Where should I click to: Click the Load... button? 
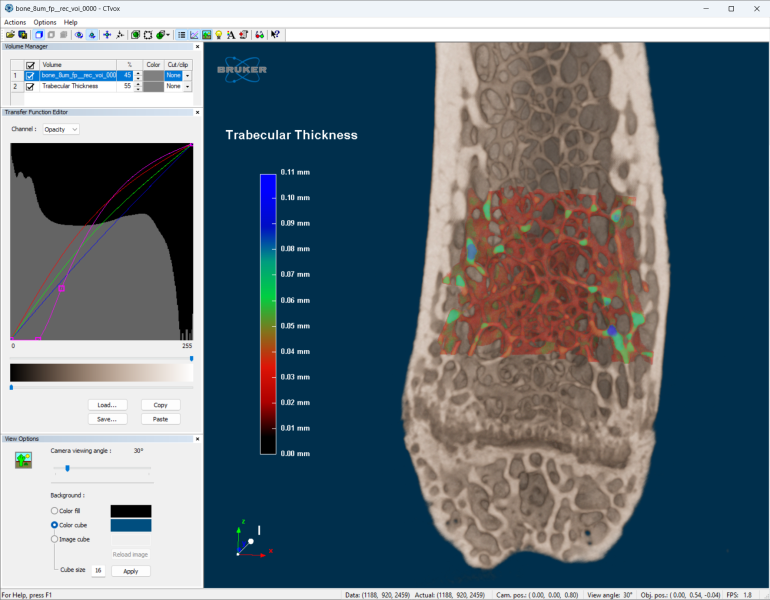(107, 405)
